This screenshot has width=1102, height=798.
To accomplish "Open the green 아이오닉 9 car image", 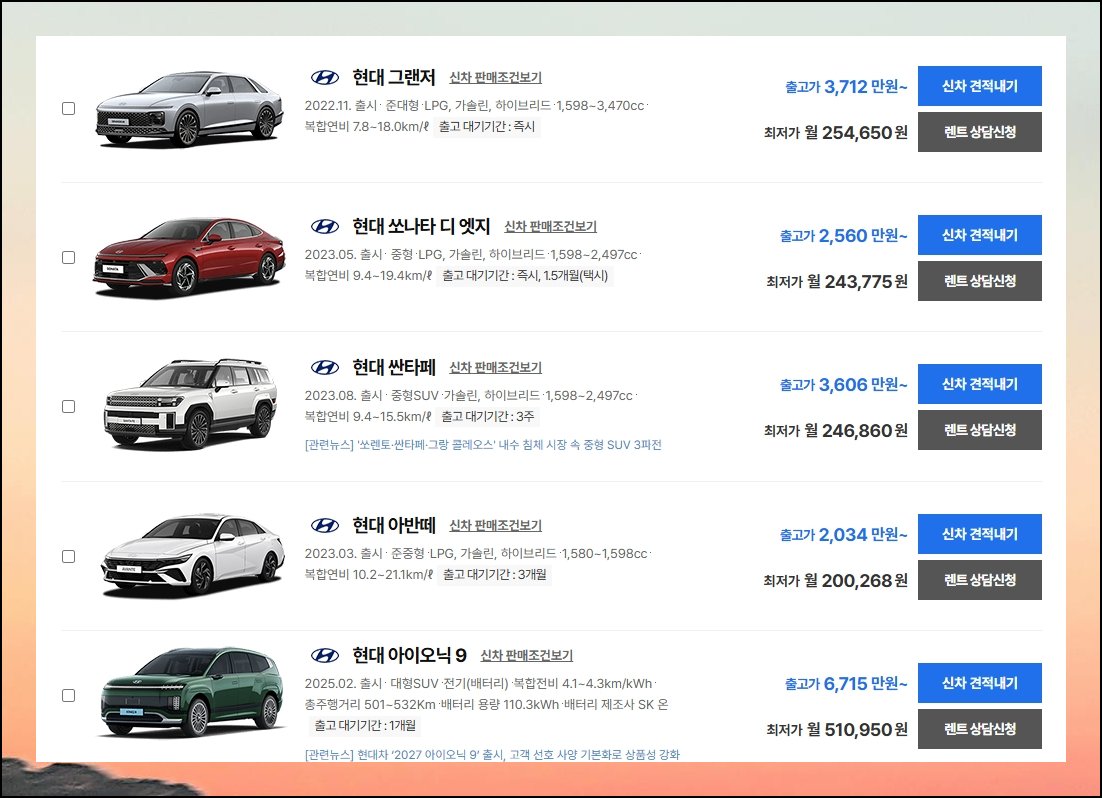I will coord(191,693).
